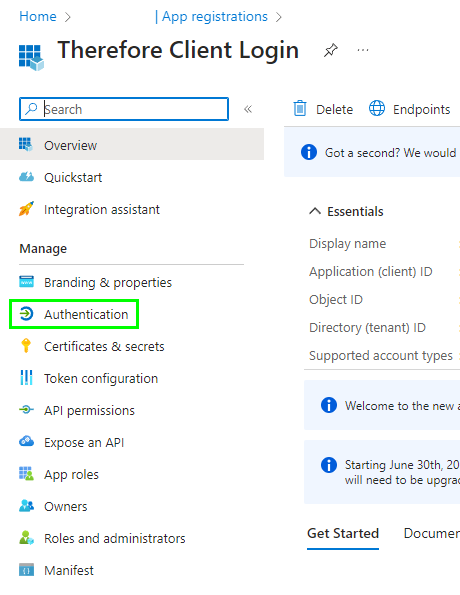Switch to the Documentation tab
Screen dimensions: 460x595
point(432,534)
